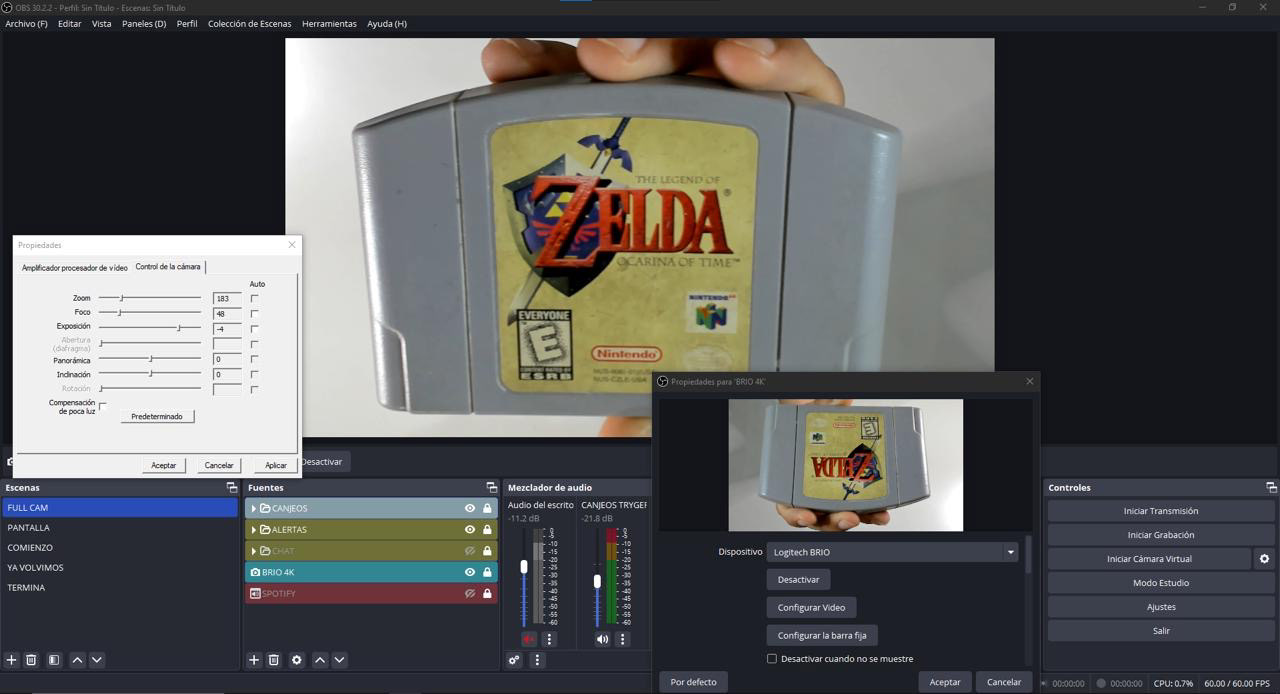Open the Herramientas menu
Image resolution: width=1280 pixels, height=694 pixels.
[x=329, y=23]
